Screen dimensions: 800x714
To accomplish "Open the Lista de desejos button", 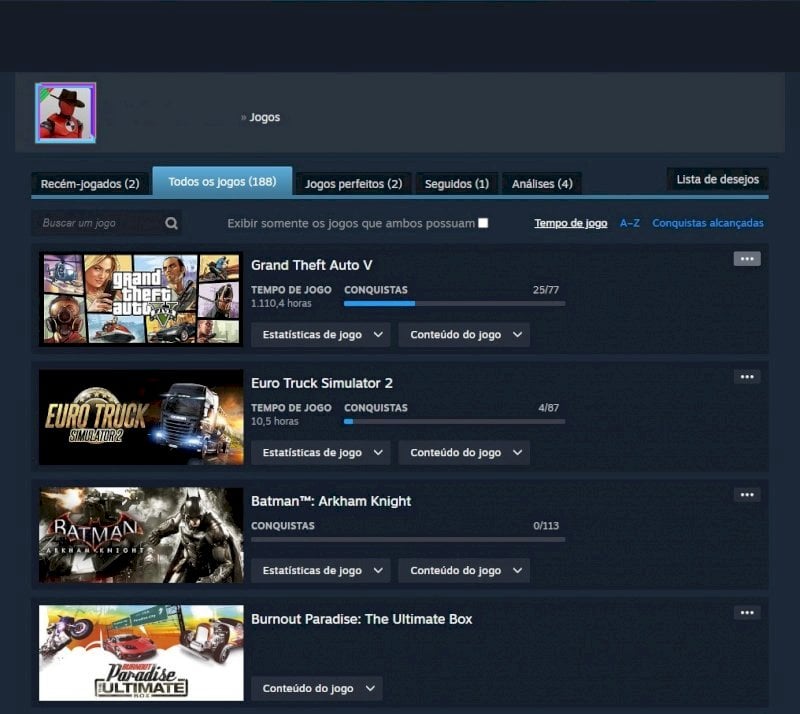I will coord(717,180).
